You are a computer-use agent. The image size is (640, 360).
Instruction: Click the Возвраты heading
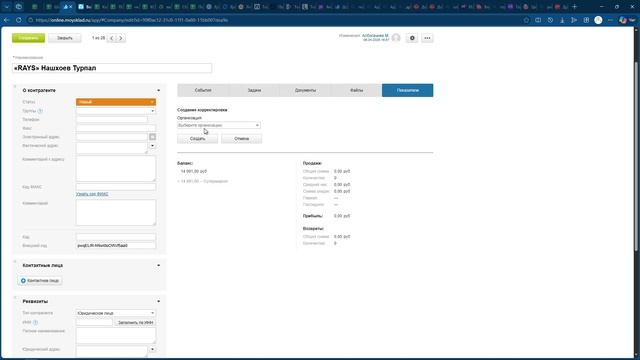coord(313,229)
